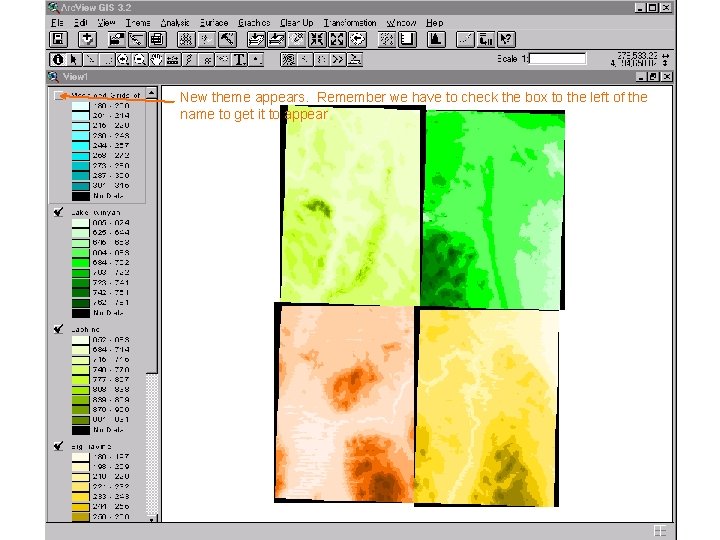Click the Add Theme plus icon
The image size is (720, 540).
87,39
